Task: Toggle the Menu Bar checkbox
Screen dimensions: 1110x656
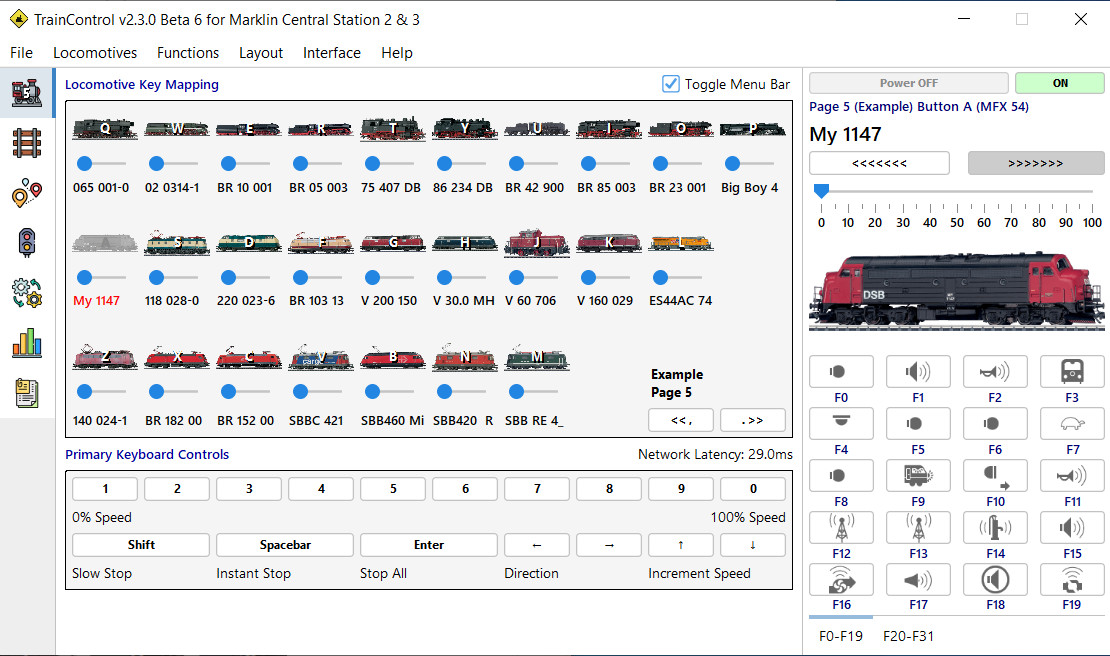Action: 671,84
